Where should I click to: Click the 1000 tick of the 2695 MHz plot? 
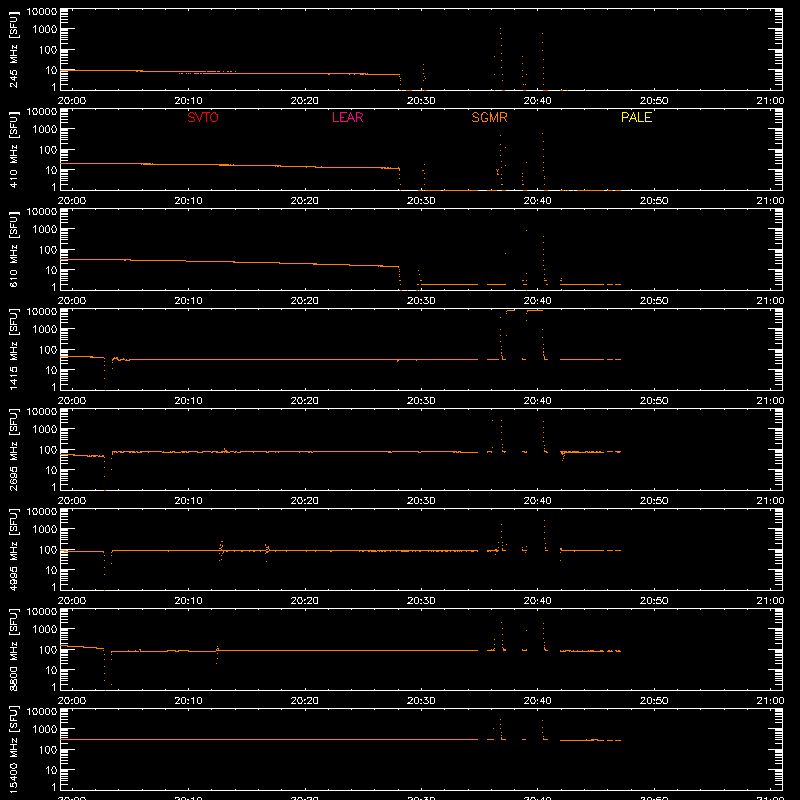coord(45,430)
